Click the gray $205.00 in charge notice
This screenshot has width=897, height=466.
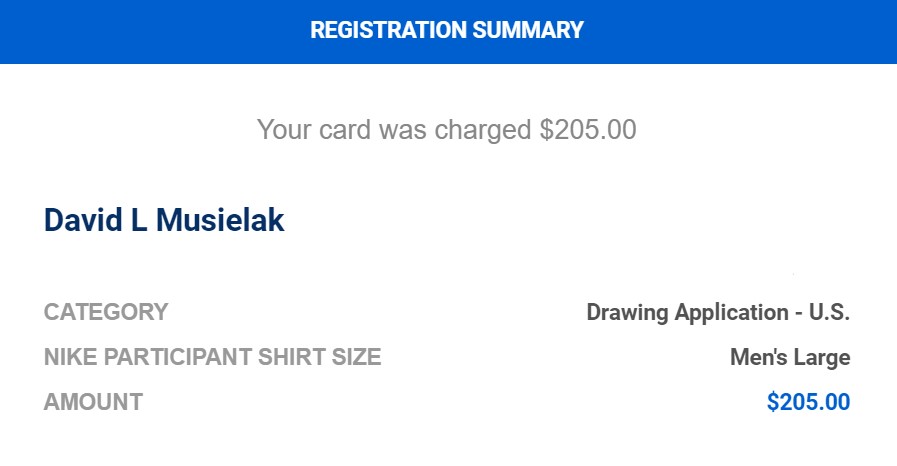(588, 129)
